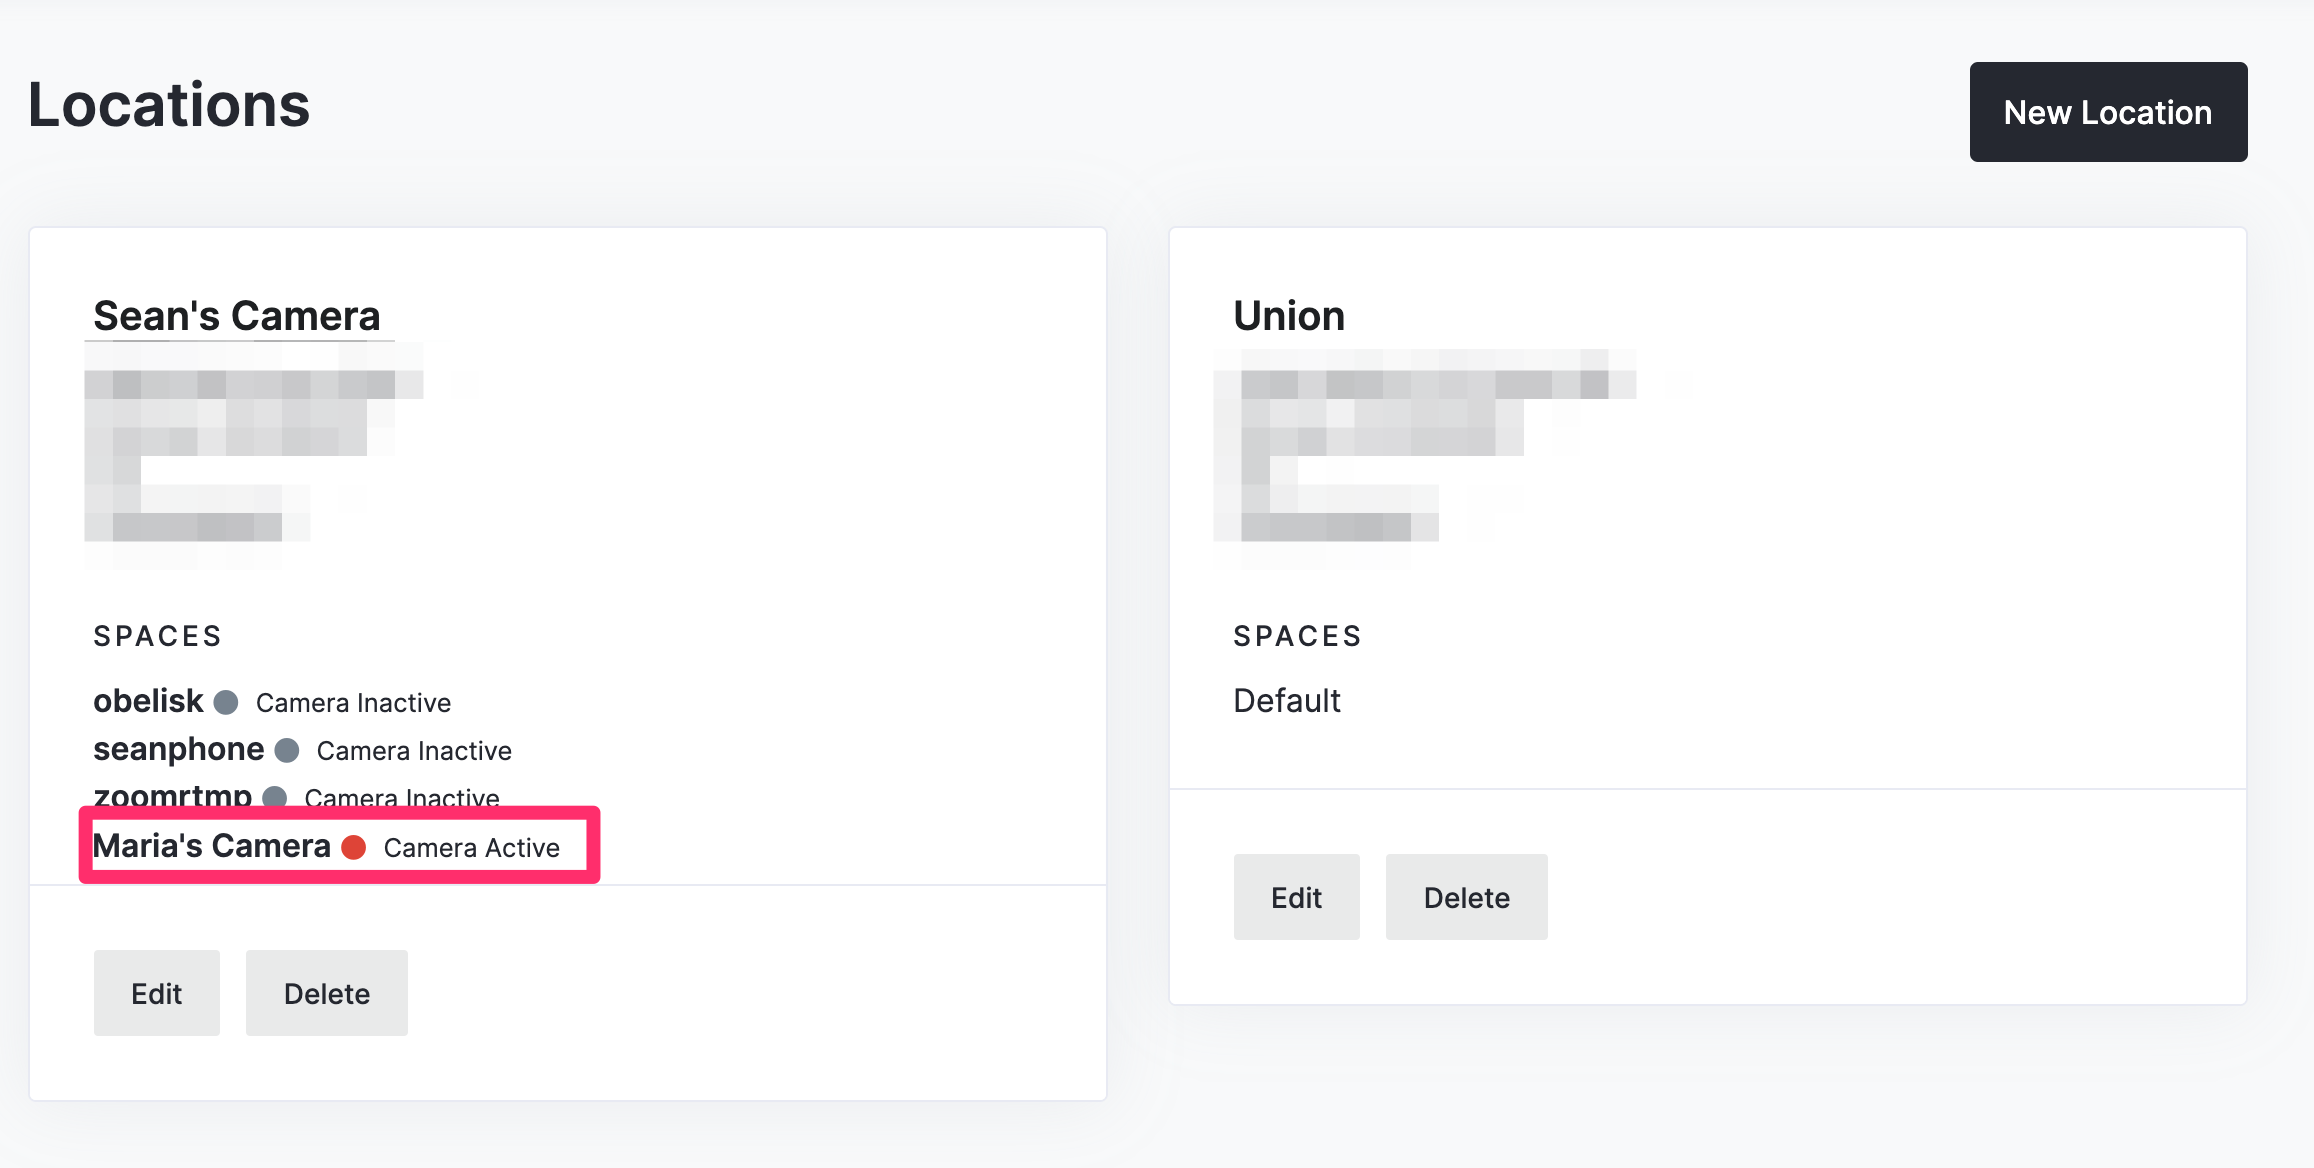
Task: Click zoomrtmp's gray status dot
Action: [x=275, y=798]
